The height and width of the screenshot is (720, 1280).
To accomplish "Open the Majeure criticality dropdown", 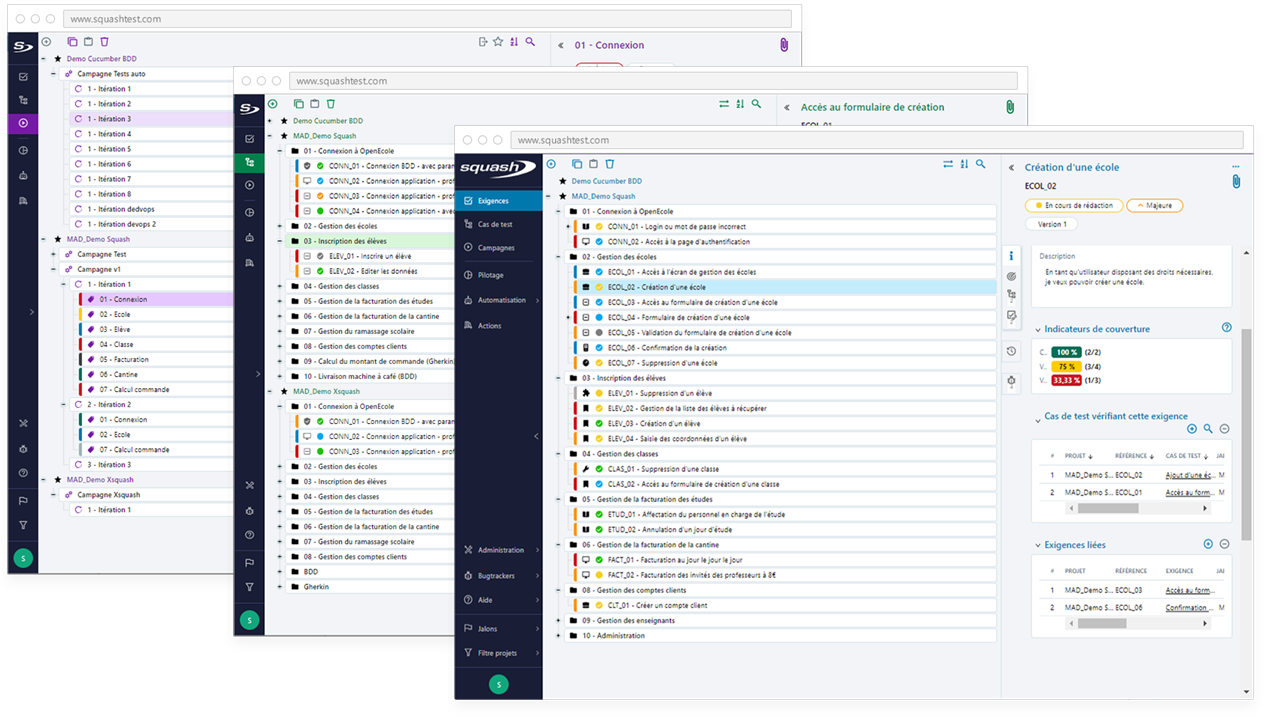I will click(1154, 205).
